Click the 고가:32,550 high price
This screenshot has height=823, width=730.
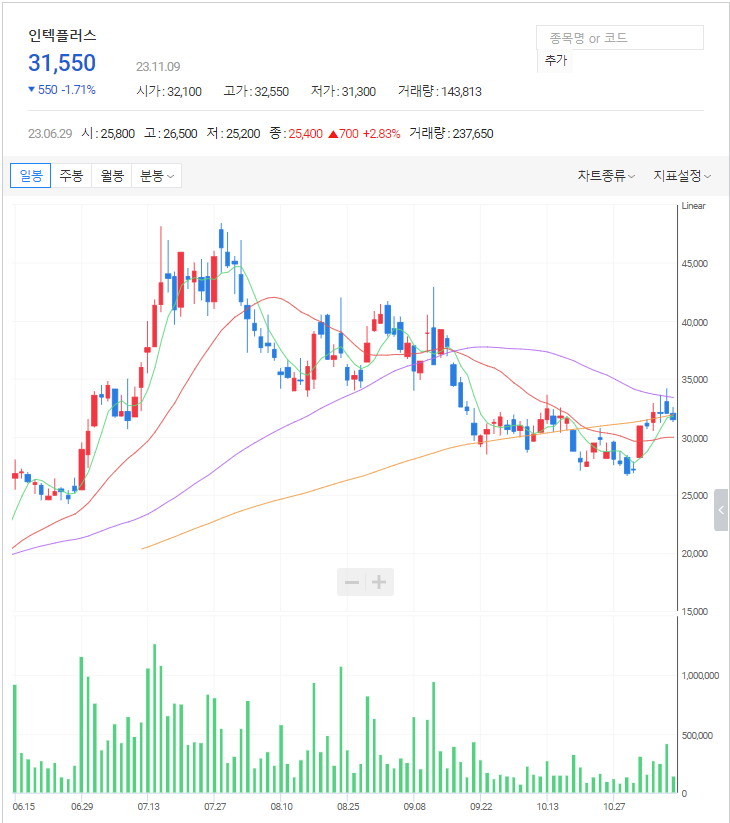[256, 91]
